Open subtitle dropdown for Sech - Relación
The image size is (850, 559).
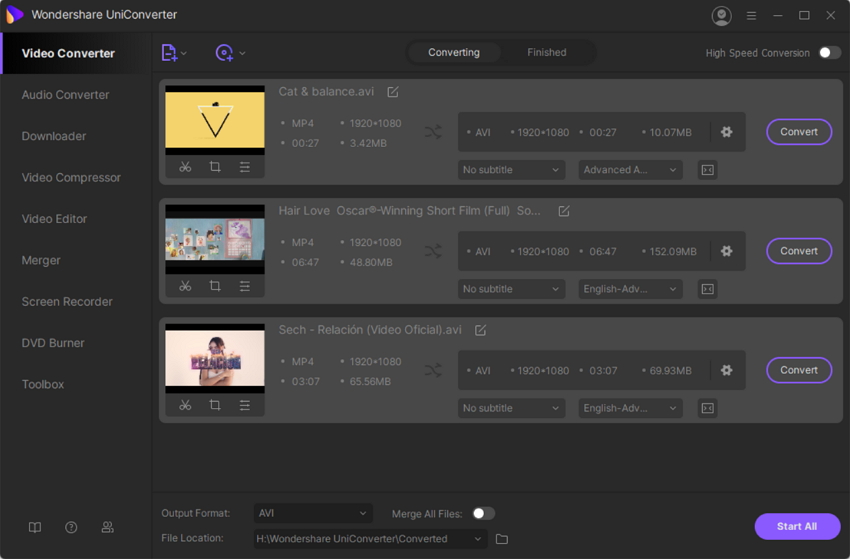pyautogui.click(x=511, y=408)
